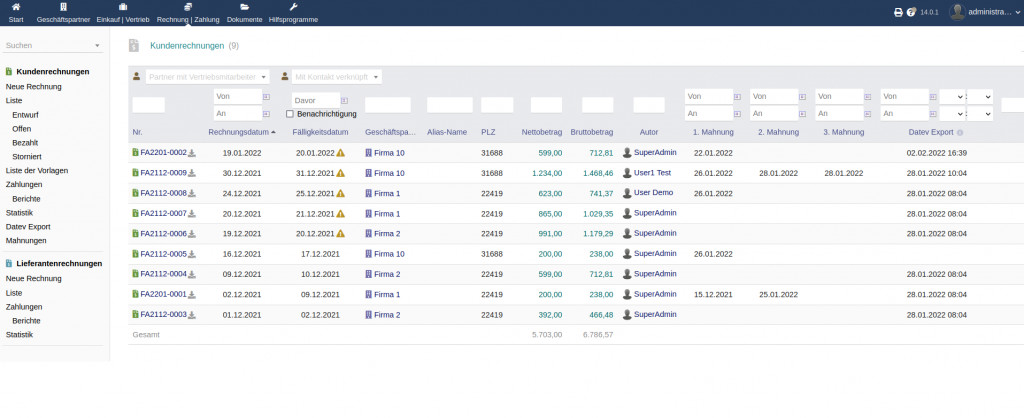Viewport: 1024px width, 418px height.
Task: Click the Datev Export info icon
Action: (x=960, y=132)
